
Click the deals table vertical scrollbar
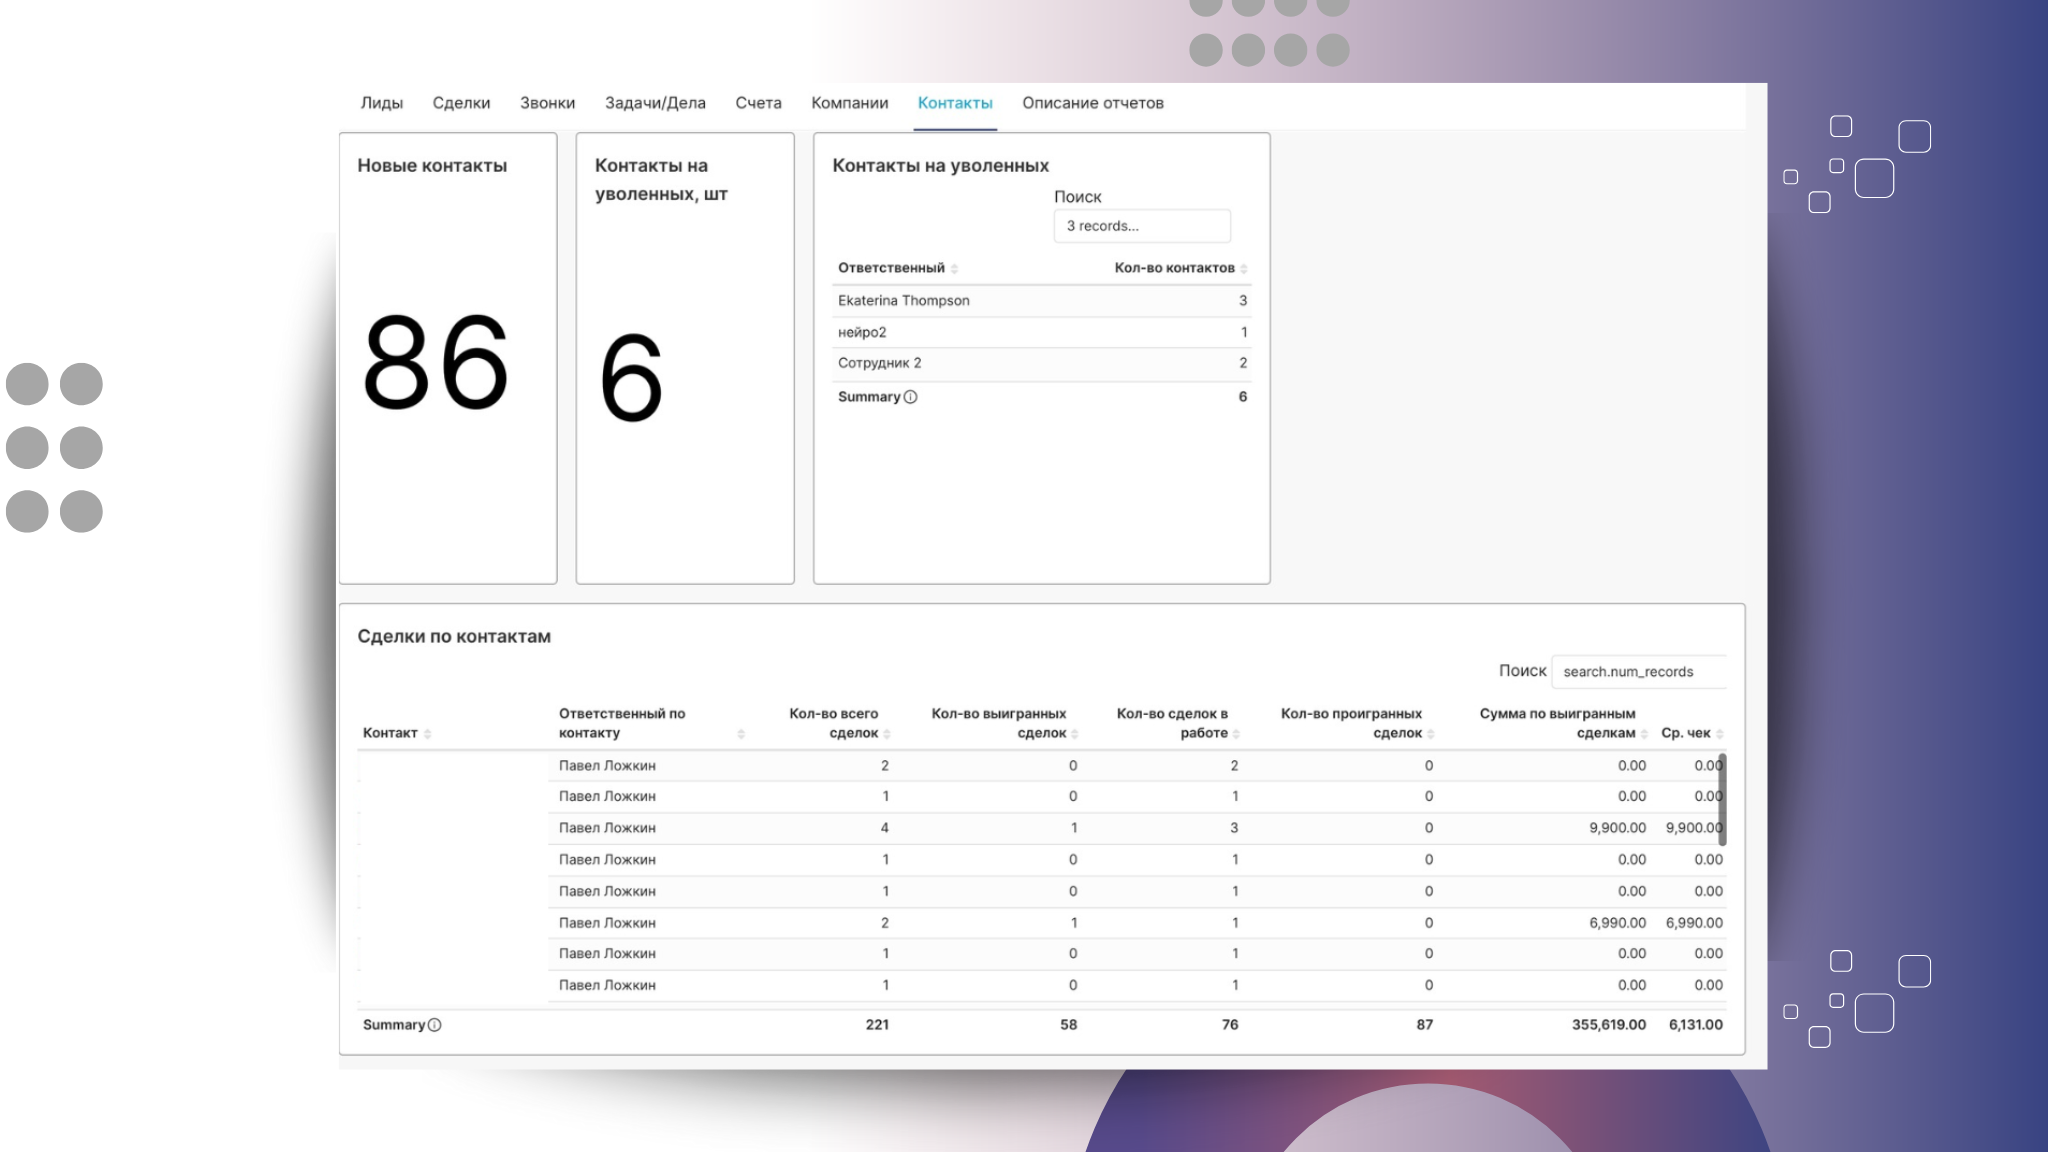pyautogui.click(x=1722, y=800)
